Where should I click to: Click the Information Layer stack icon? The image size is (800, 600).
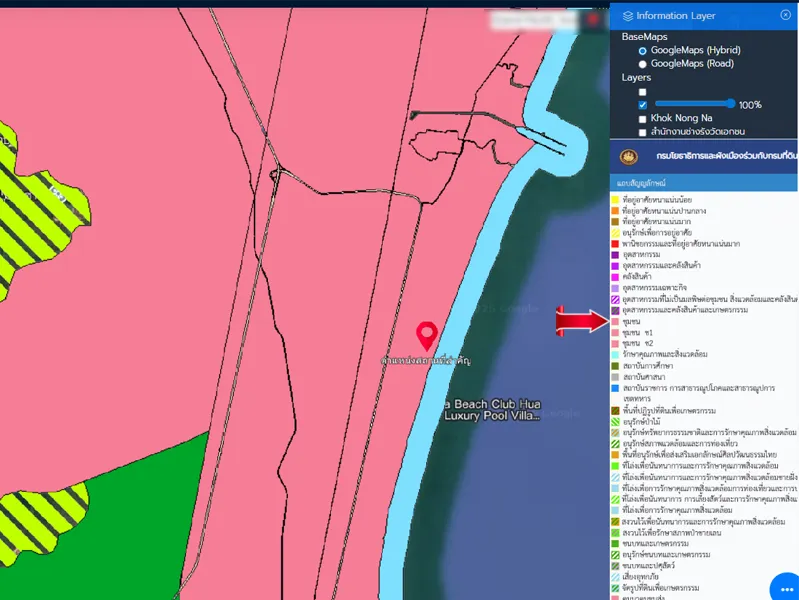[627, 16]
